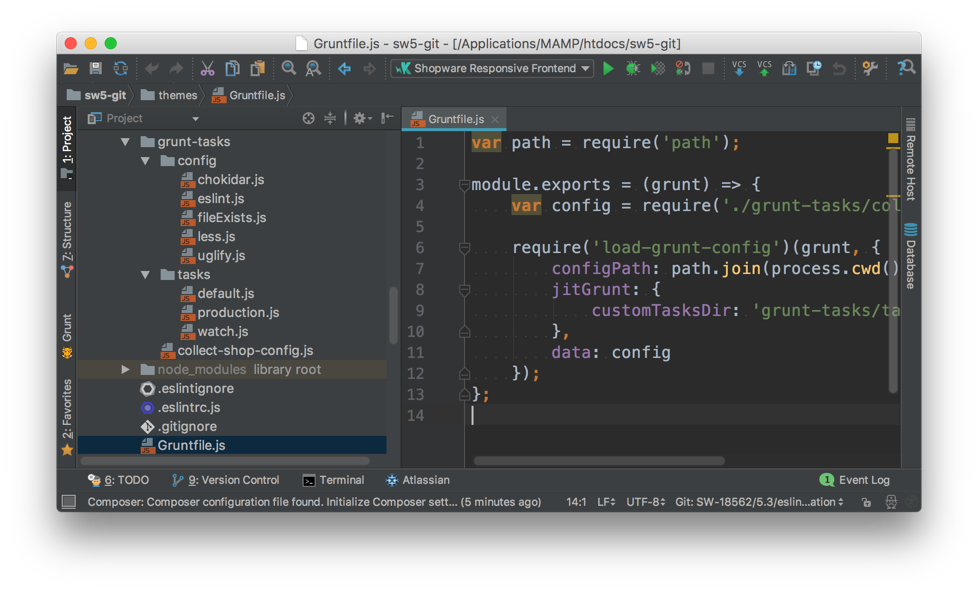Click the editor horizontal scrollbar
Image resolution: width=977 pixels, height=592 pixels.
(x=599, y=461)
